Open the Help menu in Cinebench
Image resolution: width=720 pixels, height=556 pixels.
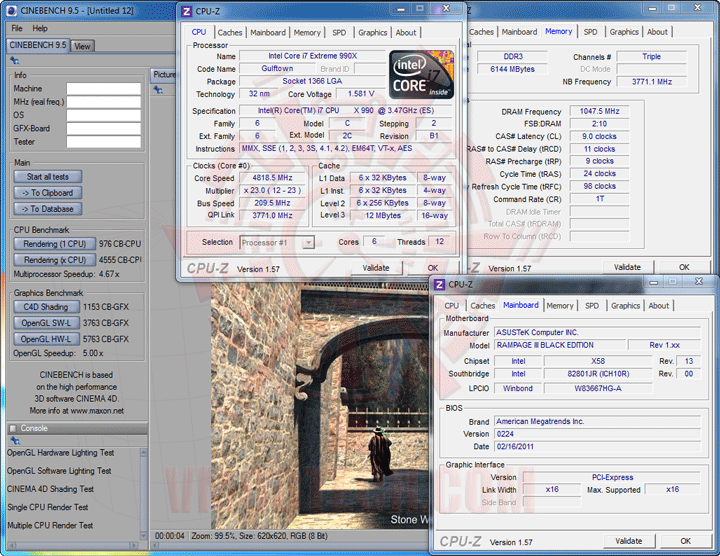tap(40, 28)
